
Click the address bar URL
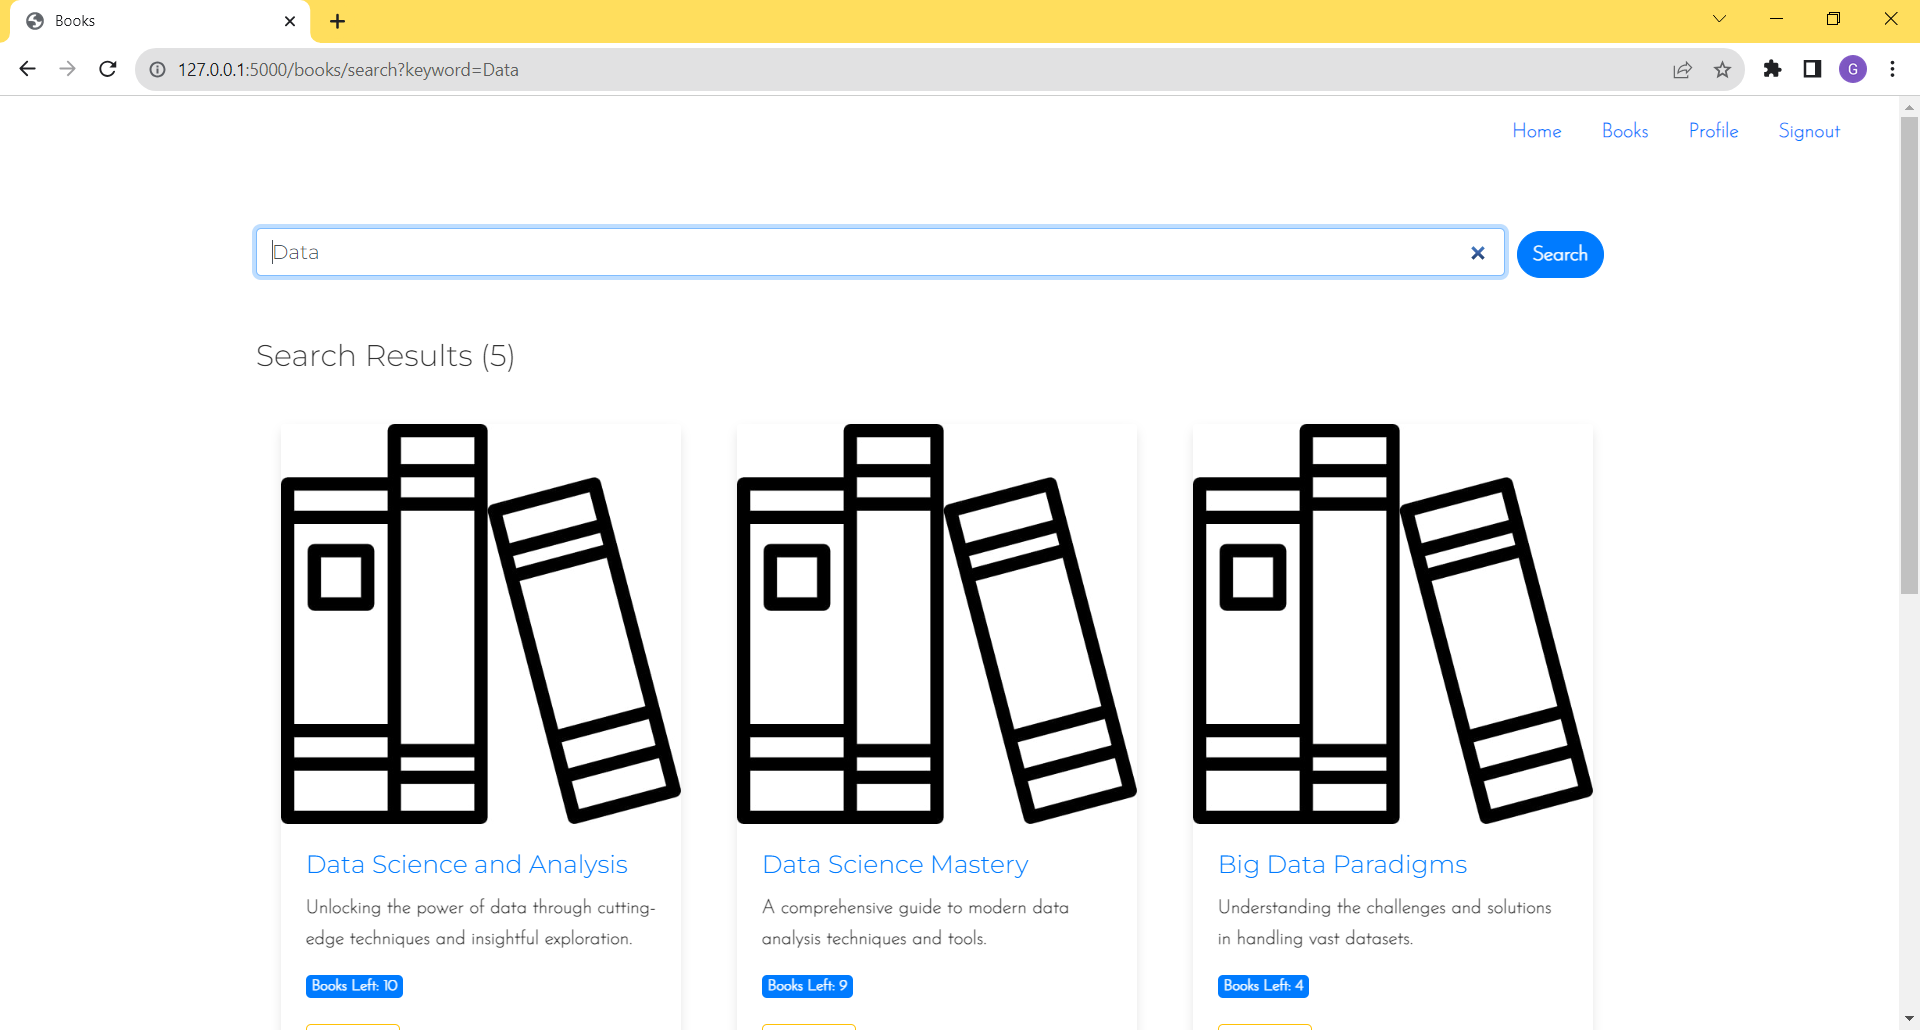click(x=348, y=70)
